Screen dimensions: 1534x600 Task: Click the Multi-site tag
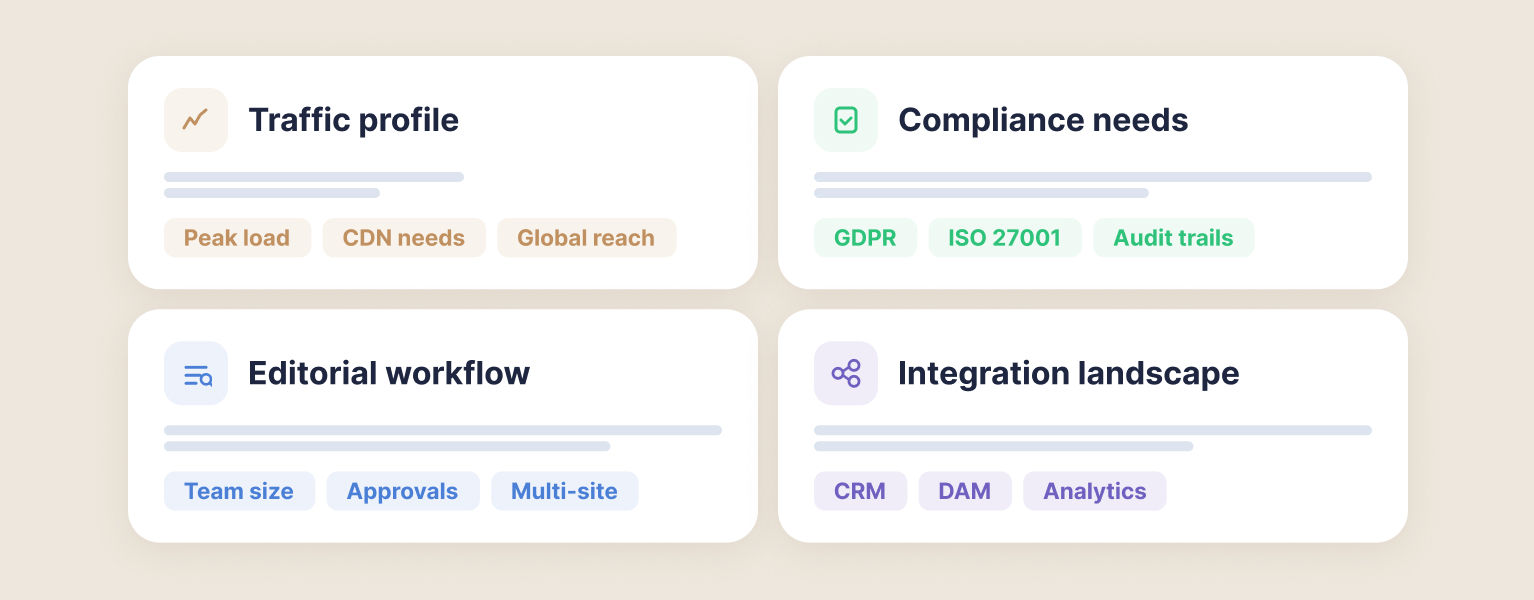point(564,491)
